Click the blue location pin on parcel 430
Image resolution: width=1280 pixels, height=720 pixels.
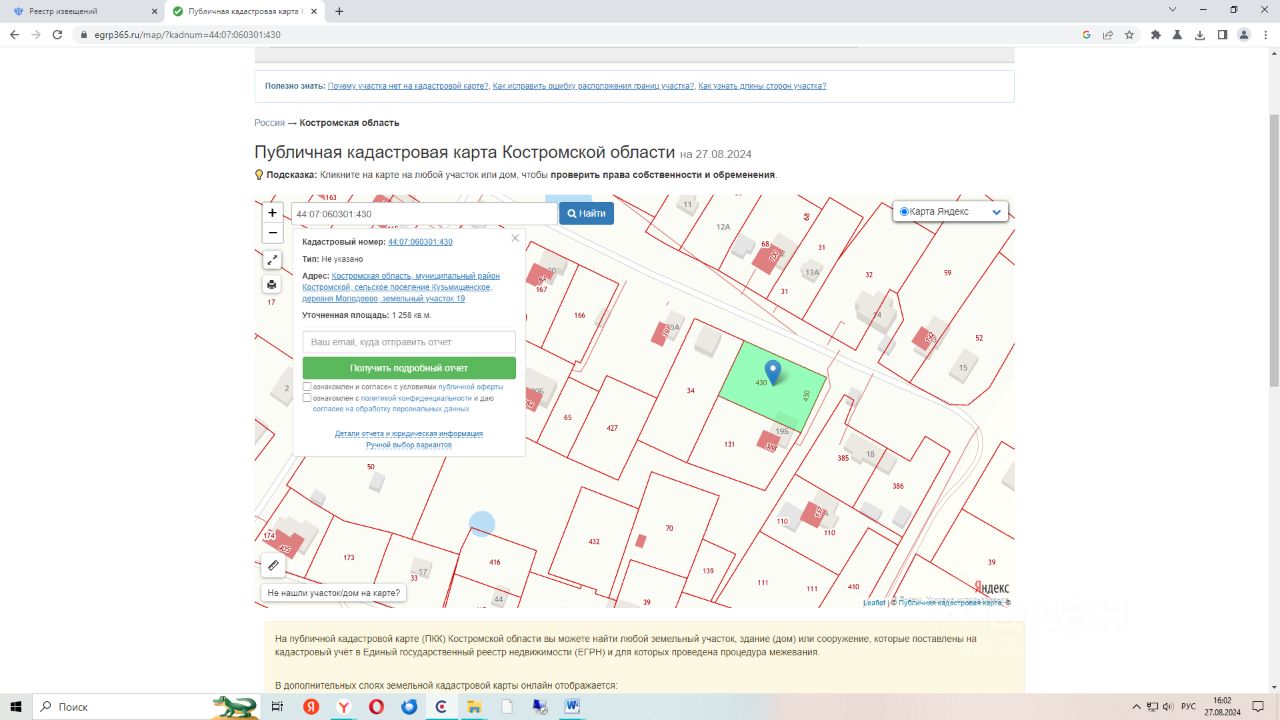tap(772, 372)
